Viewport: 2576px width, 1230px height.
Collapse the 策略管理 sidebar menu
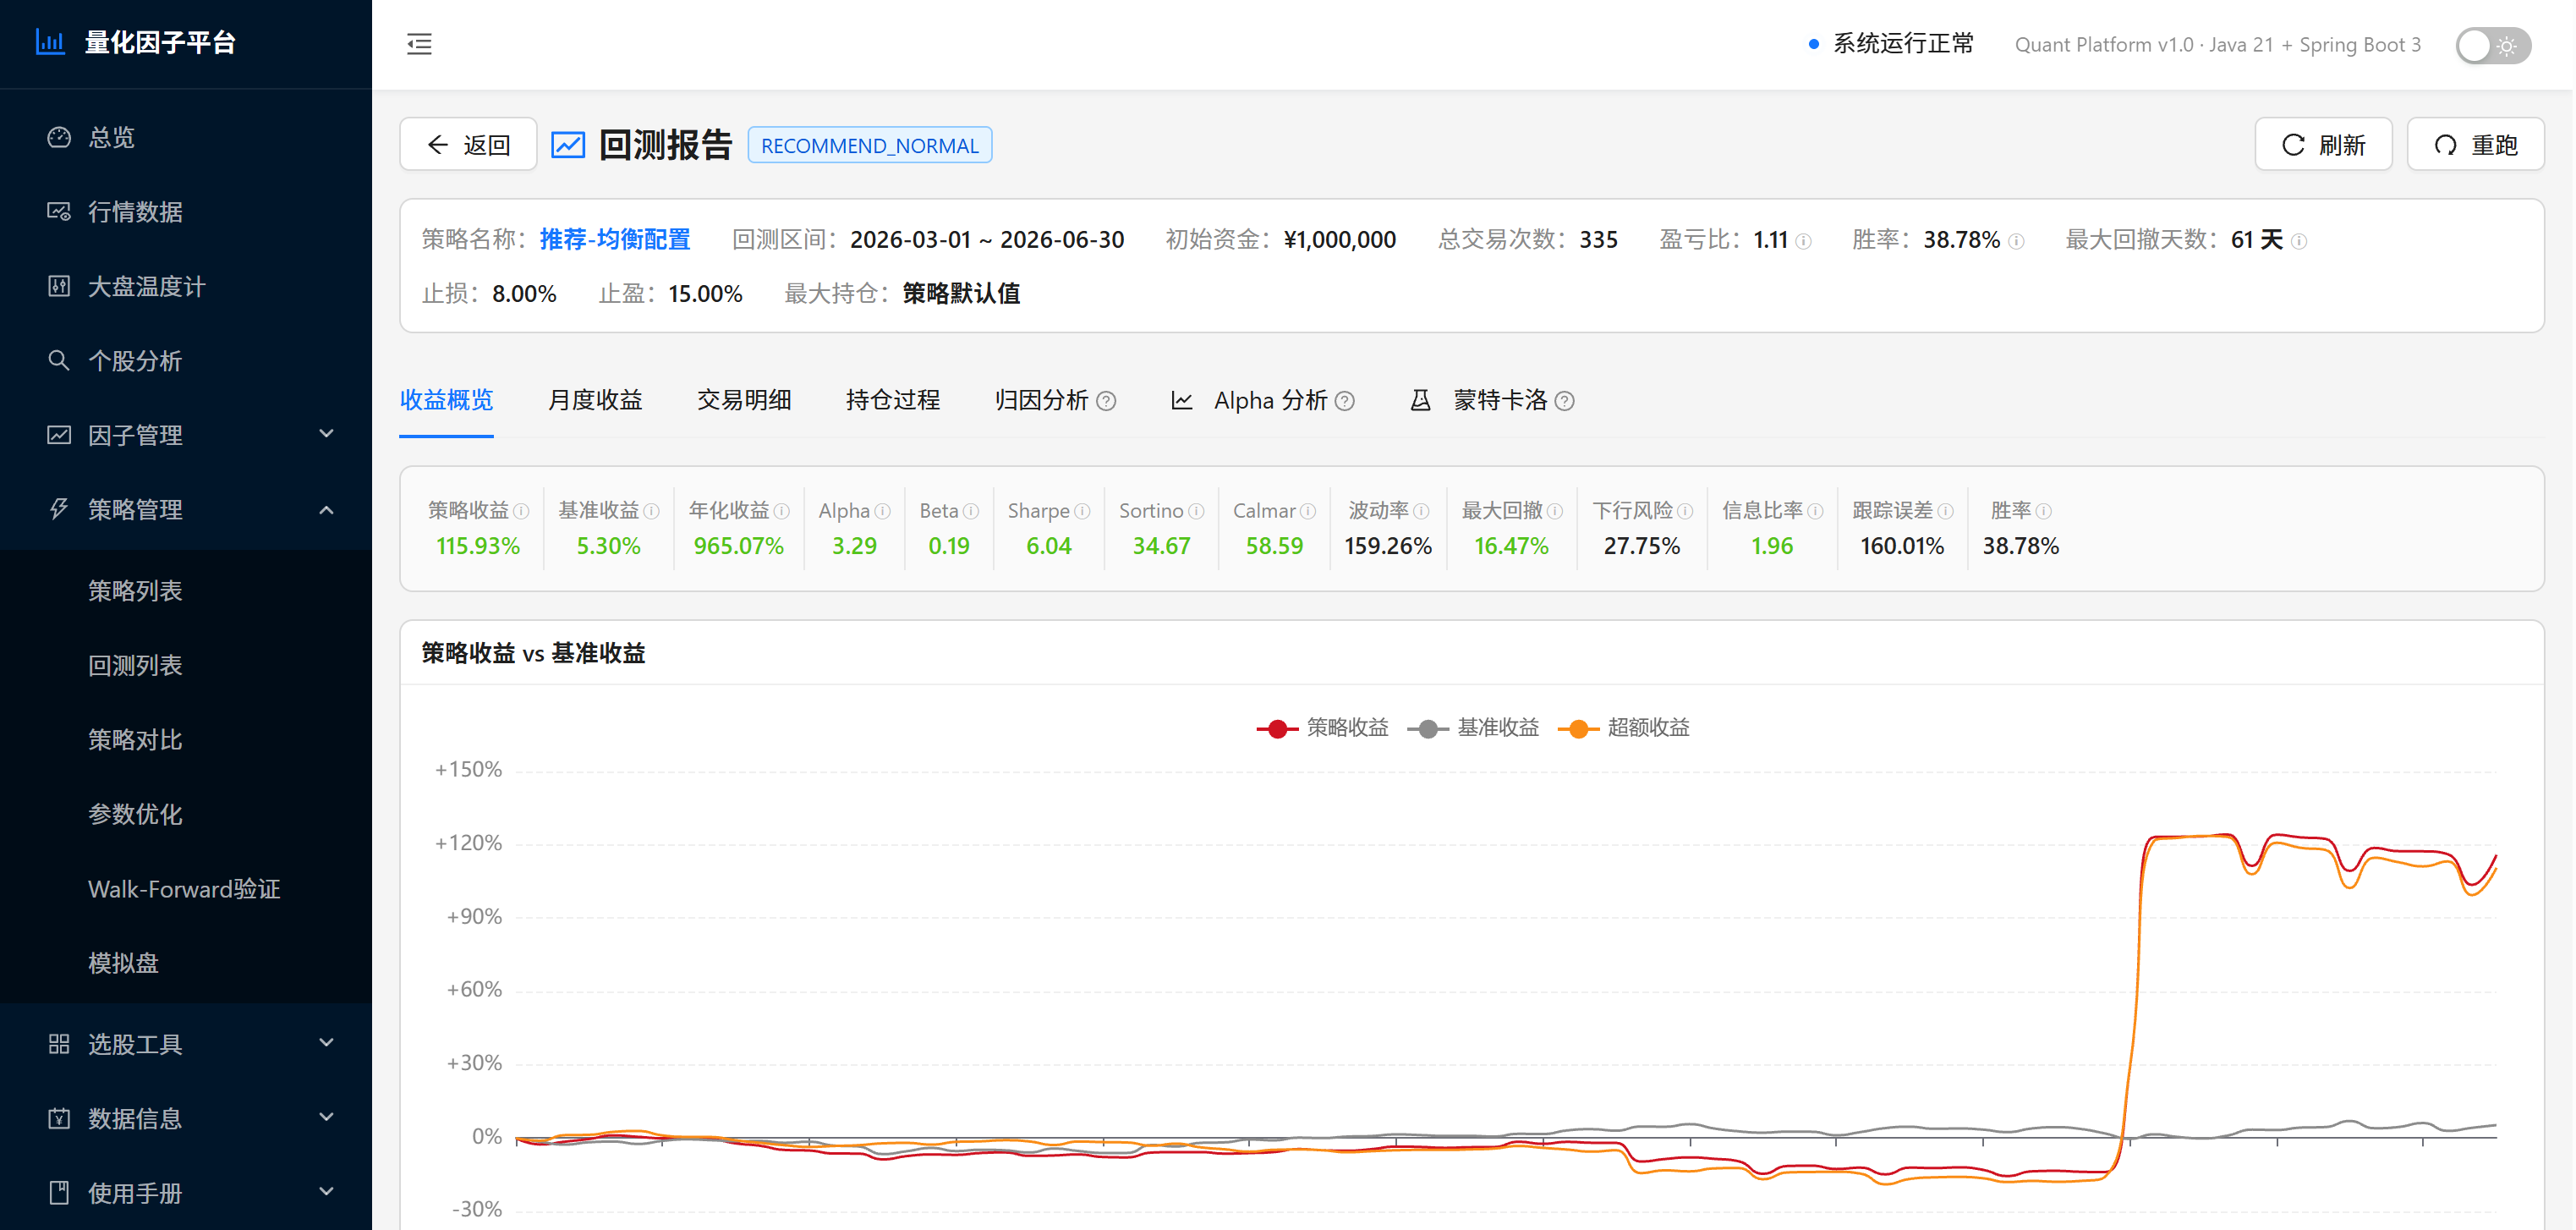pos(186,510)
